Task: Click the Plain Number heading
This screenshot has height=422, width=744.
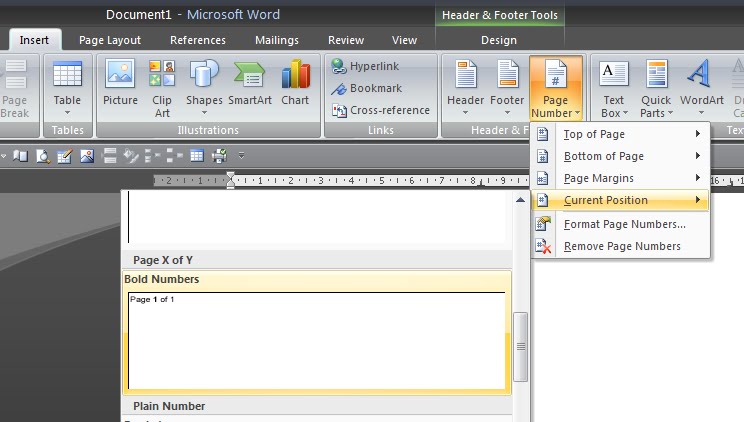Action: pos(169,406)
